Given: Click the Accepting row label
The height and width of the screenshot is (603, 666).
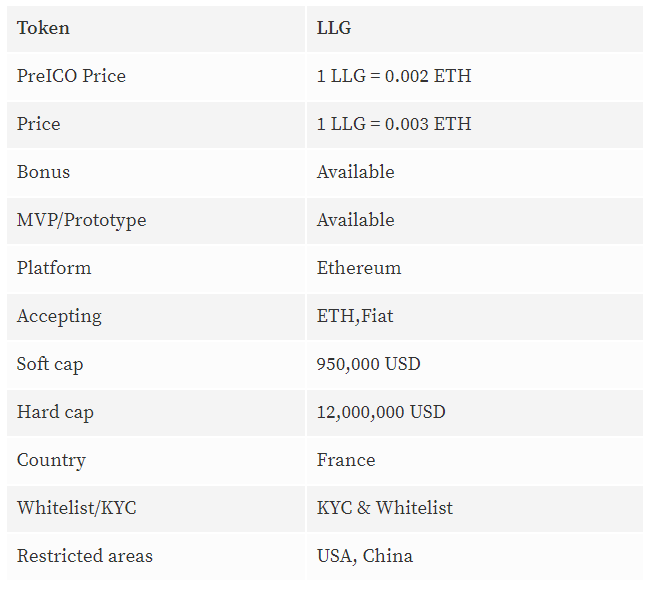Looking at the screenshot, I should 59,316.
